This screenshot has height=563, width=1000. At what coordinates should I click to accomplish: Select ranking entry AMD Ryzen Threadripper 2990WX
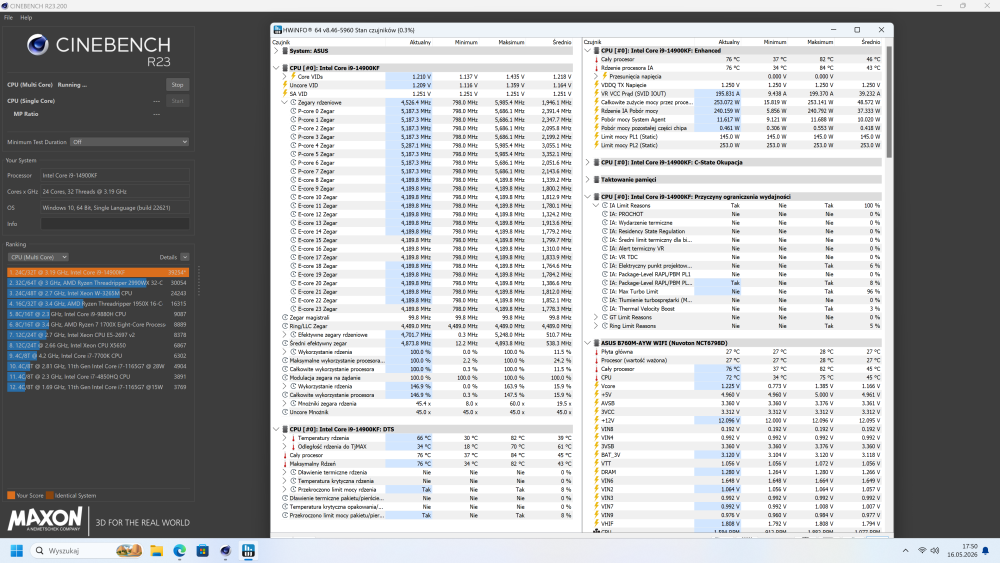pyautogui.click(x=98, y=282)
